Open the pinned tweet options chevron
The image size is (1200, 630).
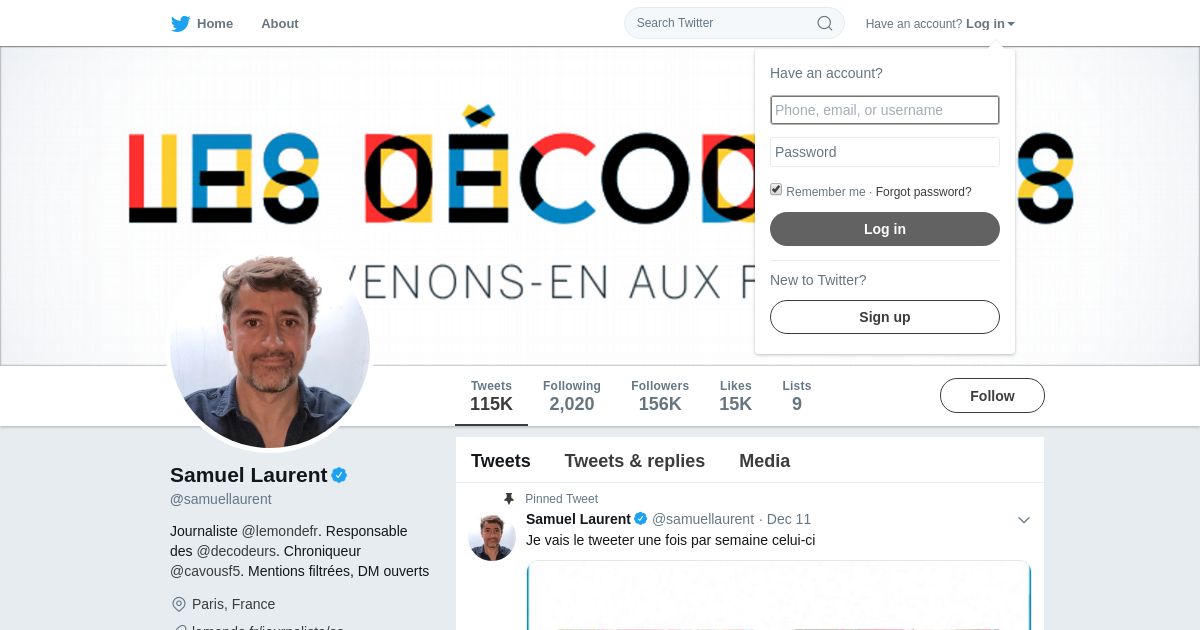1023,520
